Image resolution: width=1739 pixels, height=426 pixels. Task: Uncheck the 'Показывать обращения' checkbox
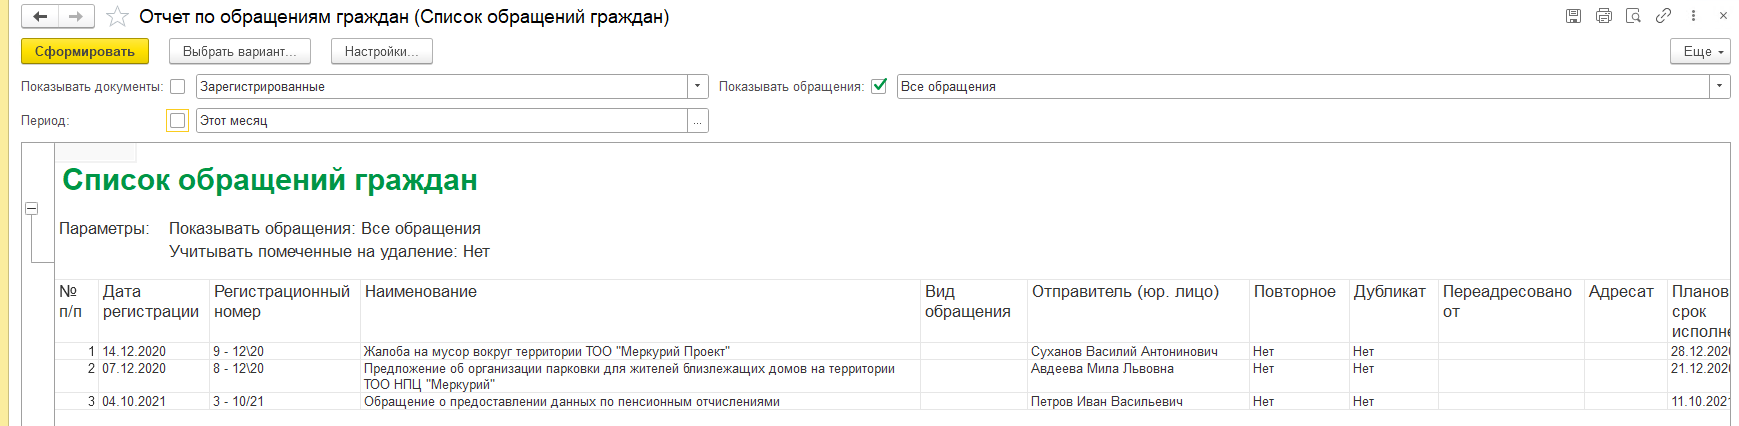(x=879, y=86)
